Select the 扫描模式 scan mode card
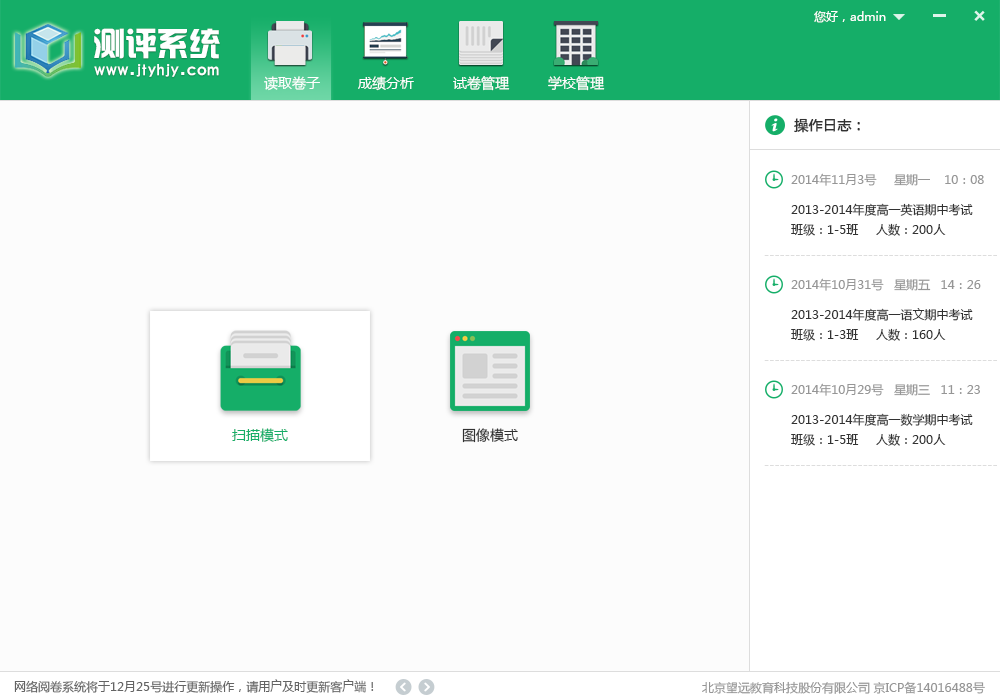The height and width of the screenshot is (700, 1000). [260, 386]
